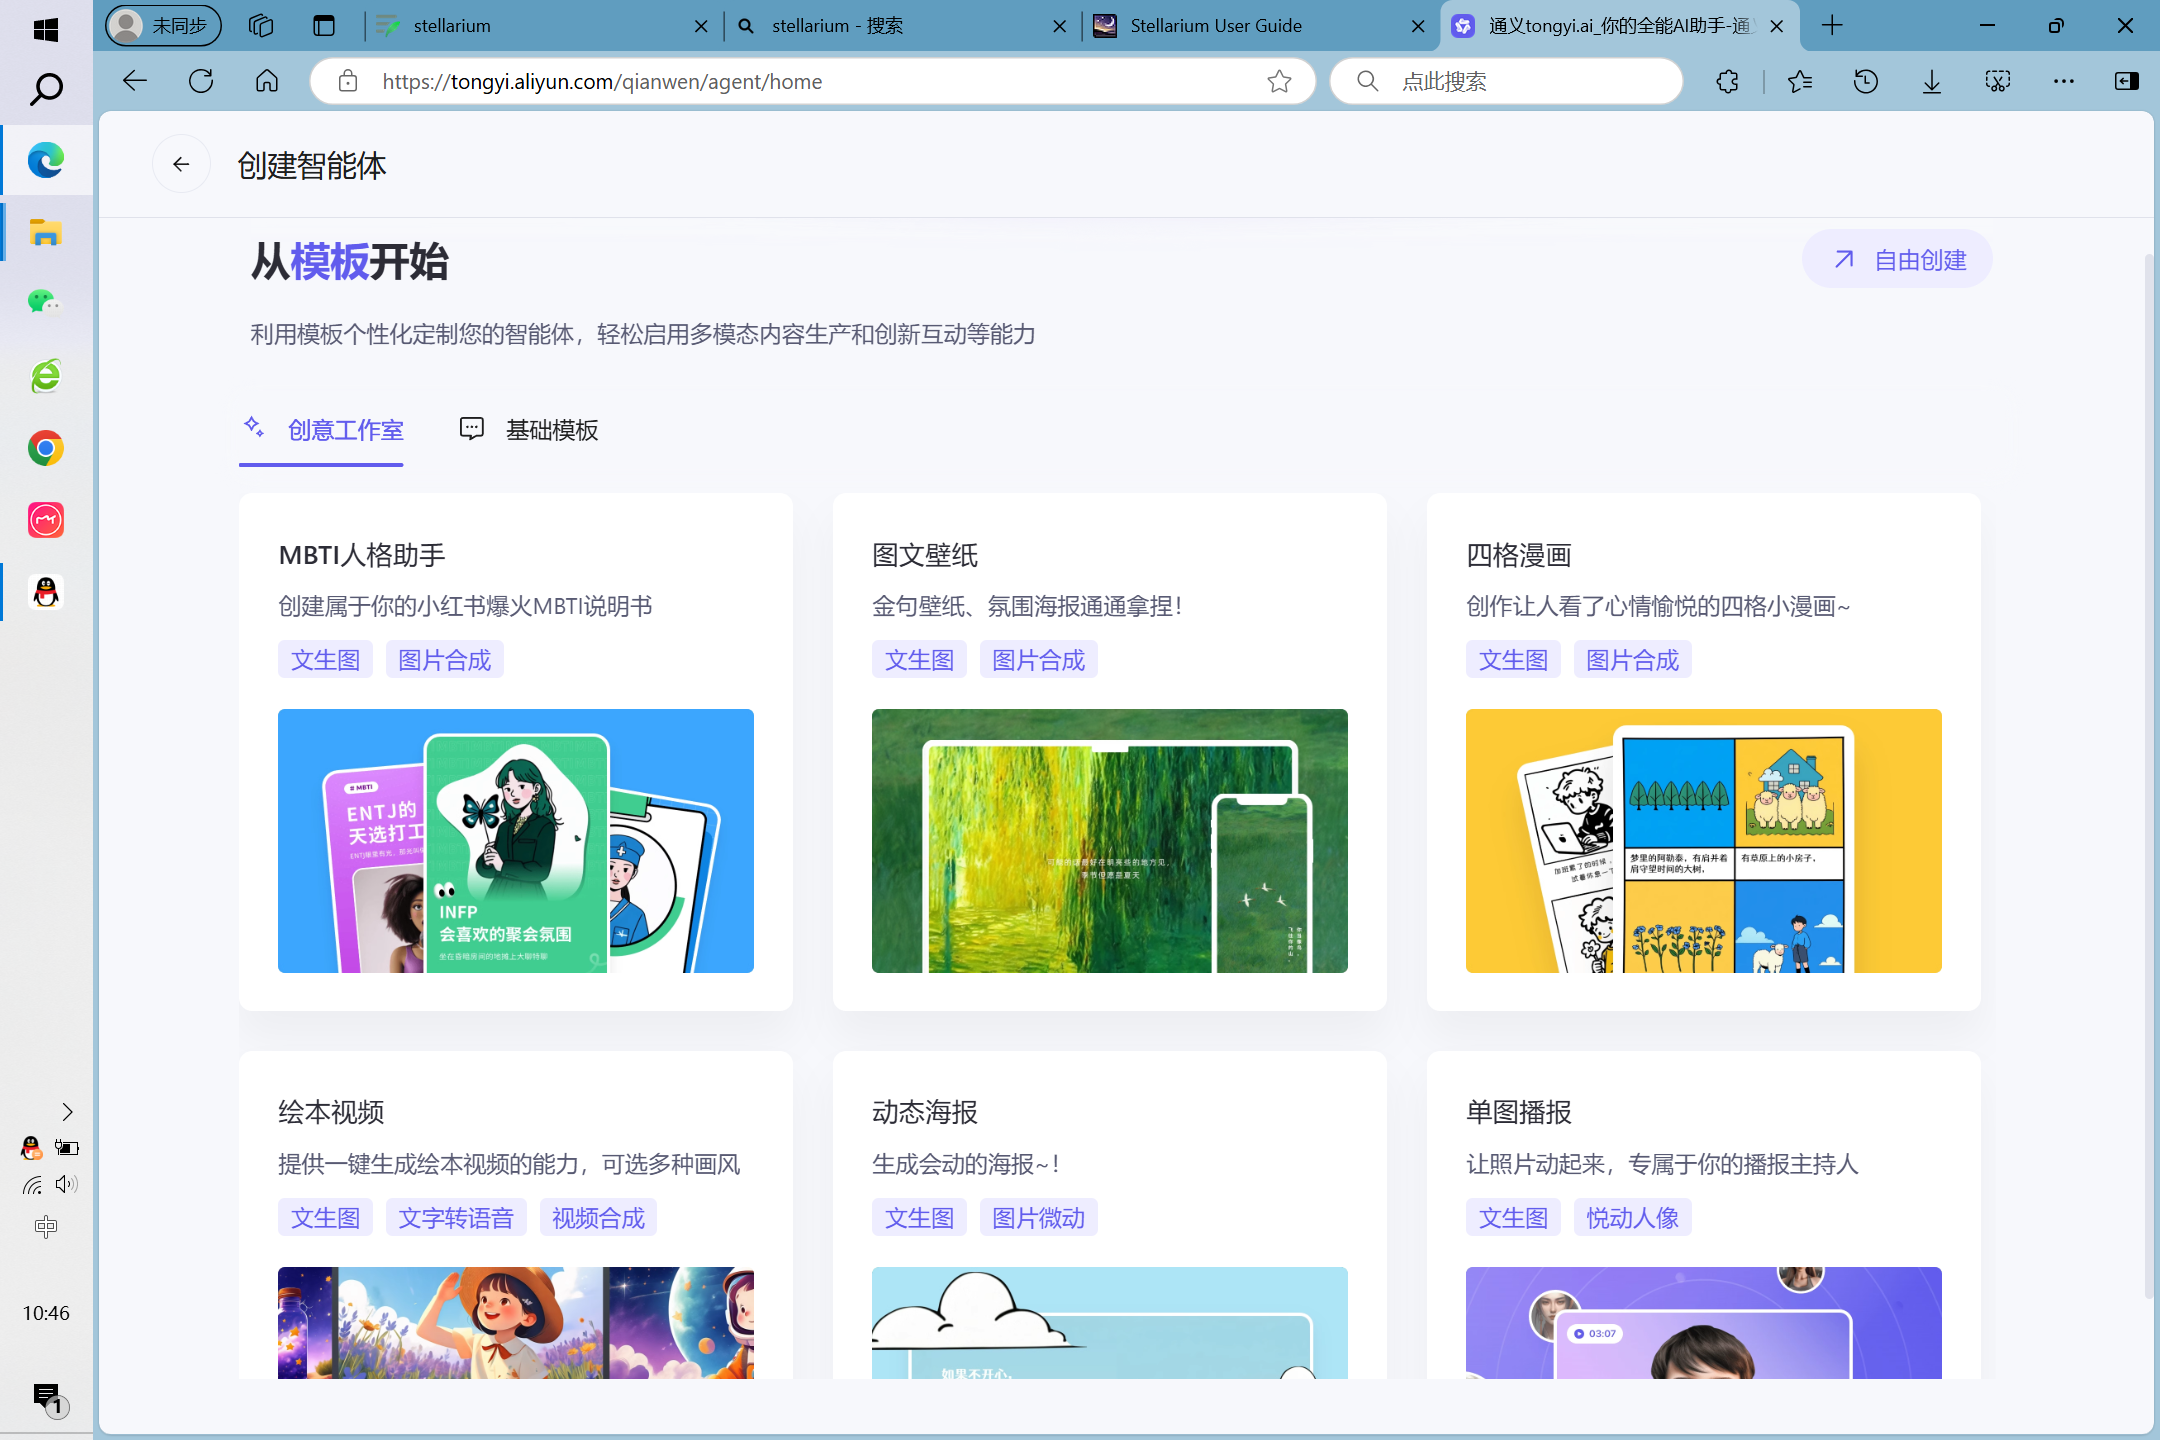Click 文字转语音 tag on 绘本视频
This screenshot has height=1440, width=2160.
456,1218
